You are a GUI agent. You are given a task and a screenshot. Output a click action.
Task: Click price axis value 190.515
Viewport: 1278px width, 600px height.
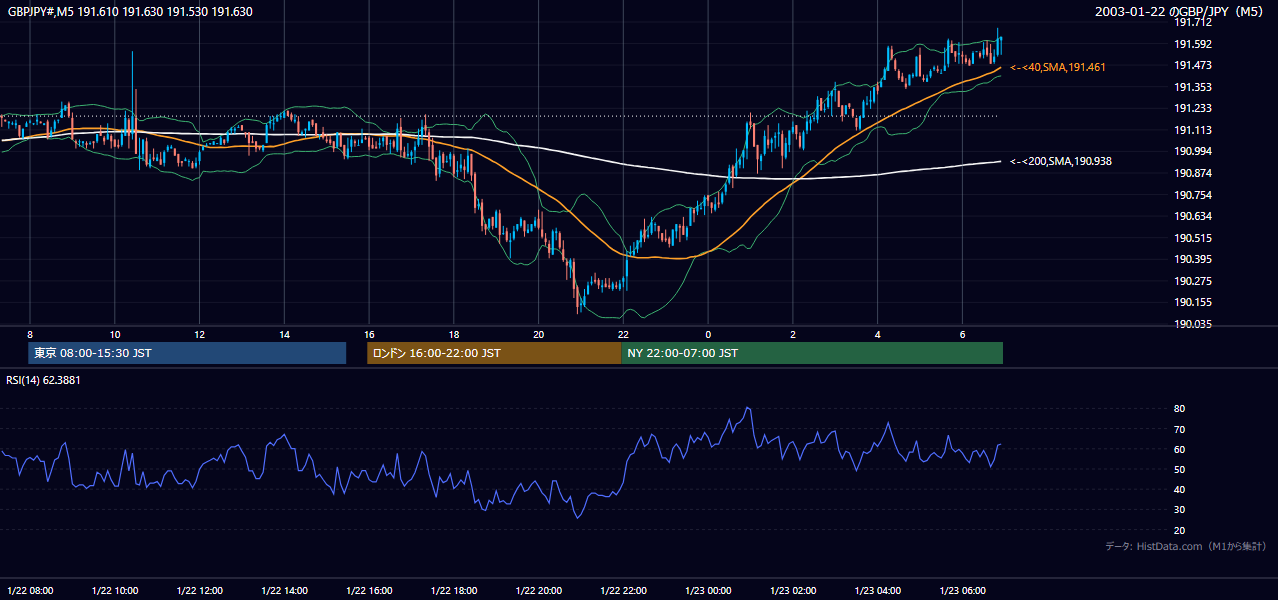click(x=1192, y=238)
